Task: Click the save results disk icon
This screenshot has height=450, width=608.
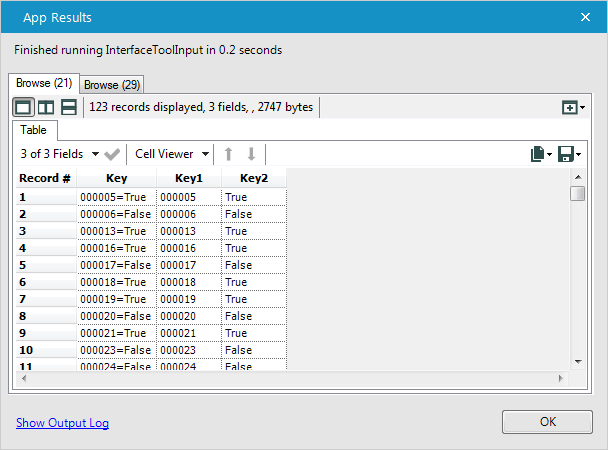Action: point(568,154)
